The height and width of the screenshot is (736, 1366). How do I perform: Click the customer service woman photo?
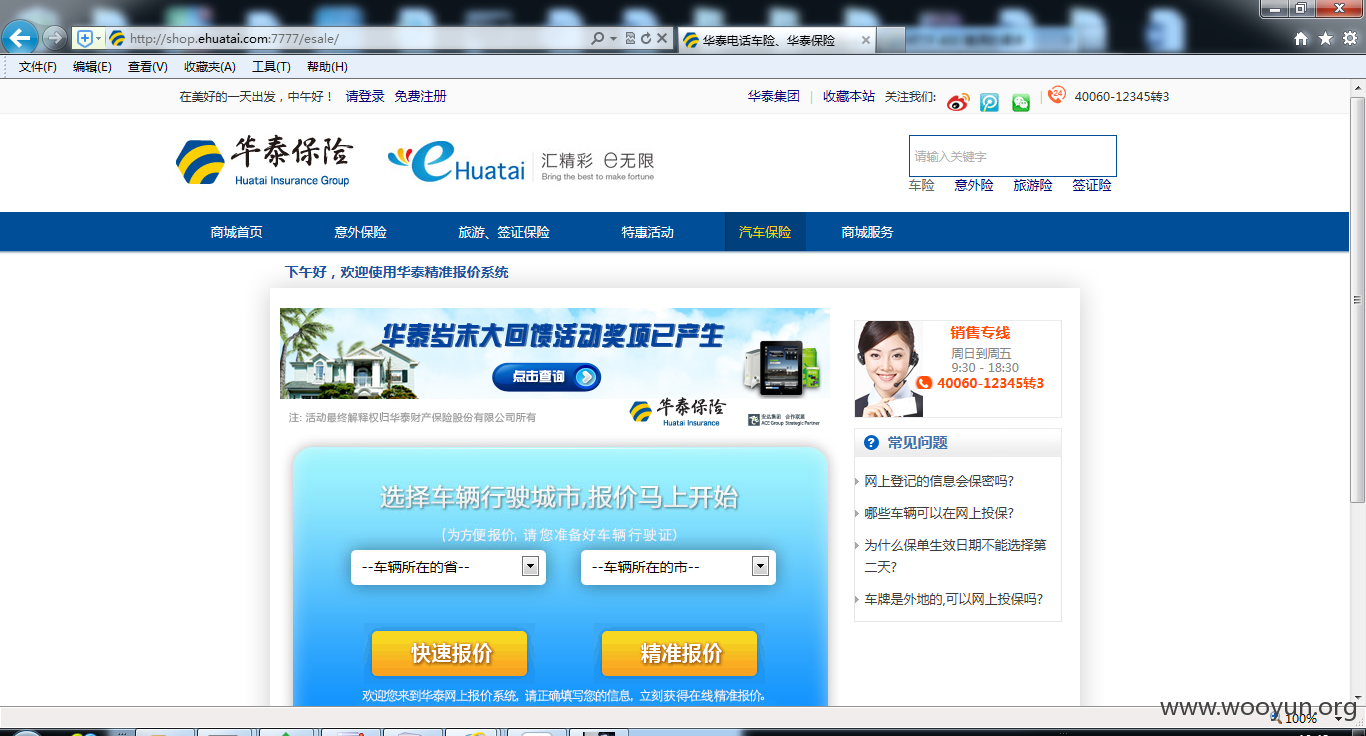(890, 369)
